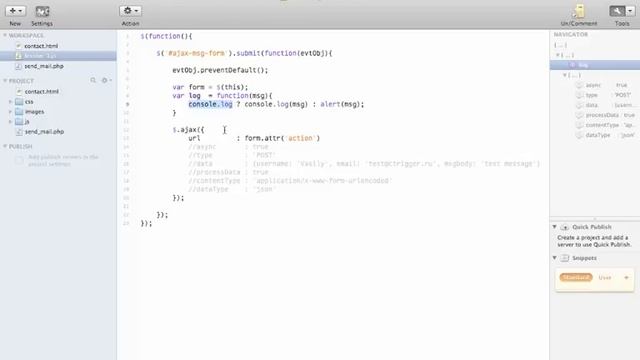This screenshot has width=640, height=360.
Task: Collapse the PROJECT section
Action: click(5, 81)
